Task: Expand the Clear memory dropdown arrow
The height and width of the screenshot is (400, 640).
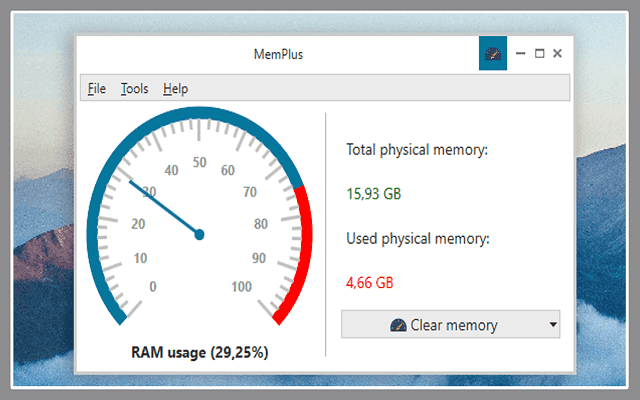Action: pyautogui.click(x=553, y=325)
